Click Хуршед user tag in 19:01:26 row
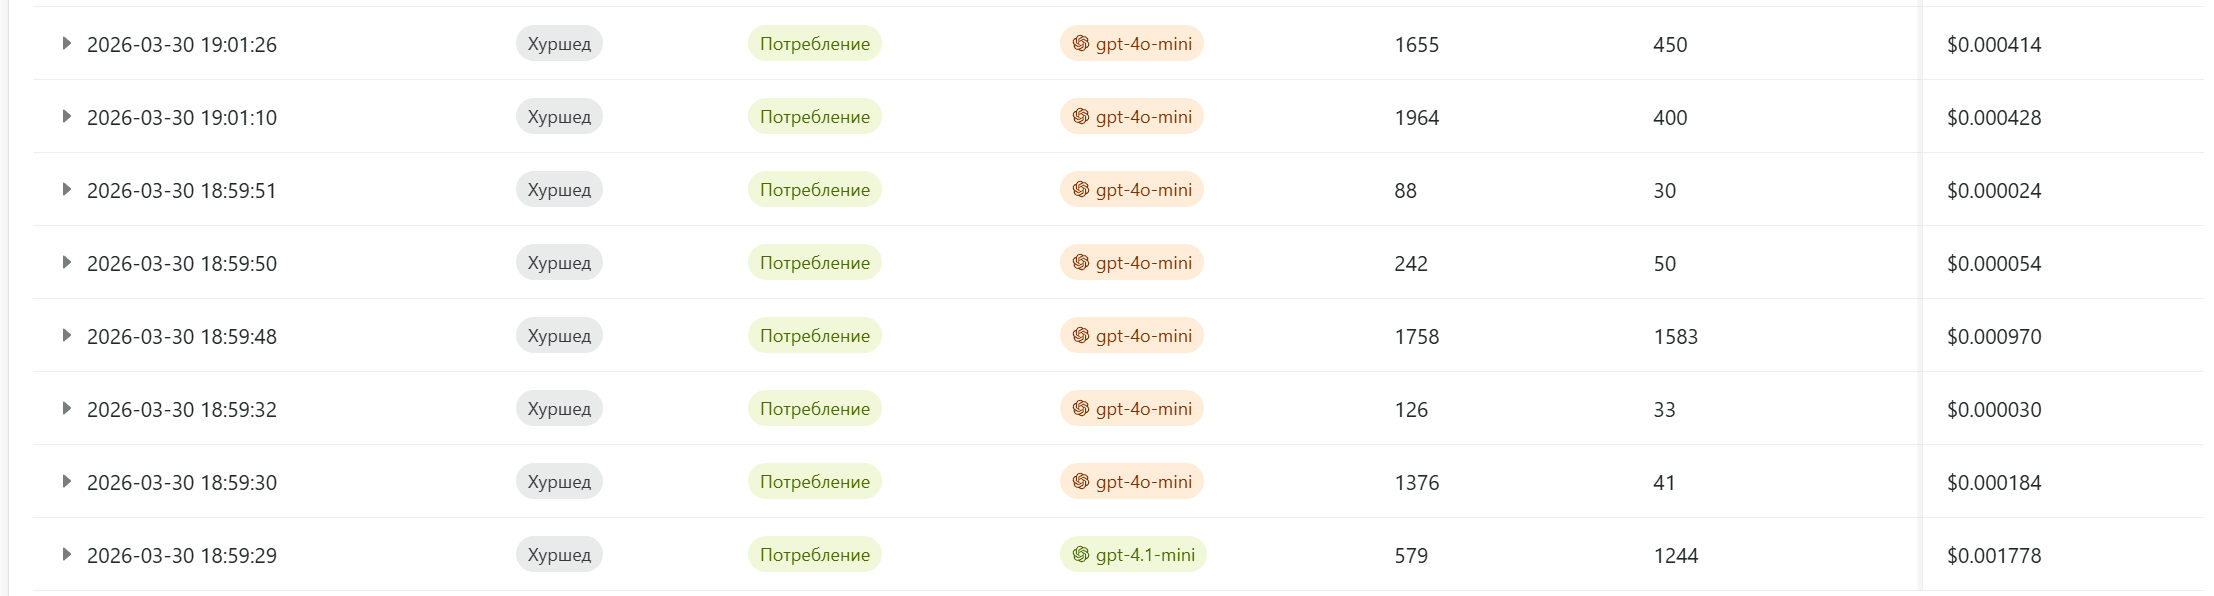The height and width of the screenshot is (596, 2214). point(559,44)
